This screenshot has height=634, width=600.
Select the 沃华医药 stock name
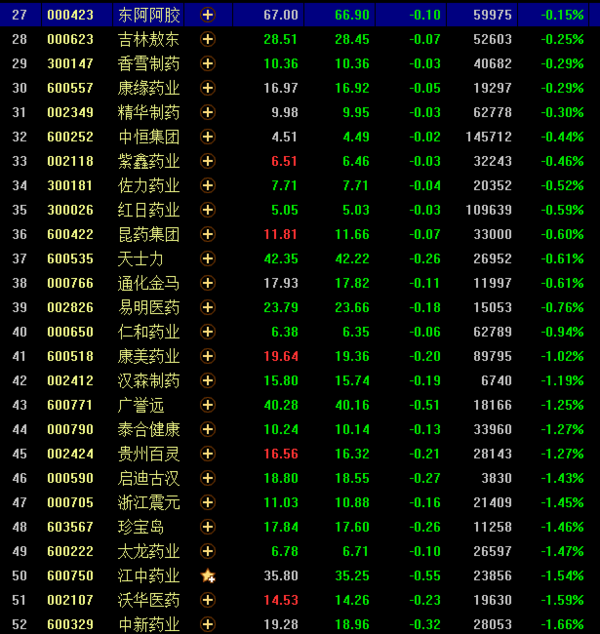click(148, 600)
